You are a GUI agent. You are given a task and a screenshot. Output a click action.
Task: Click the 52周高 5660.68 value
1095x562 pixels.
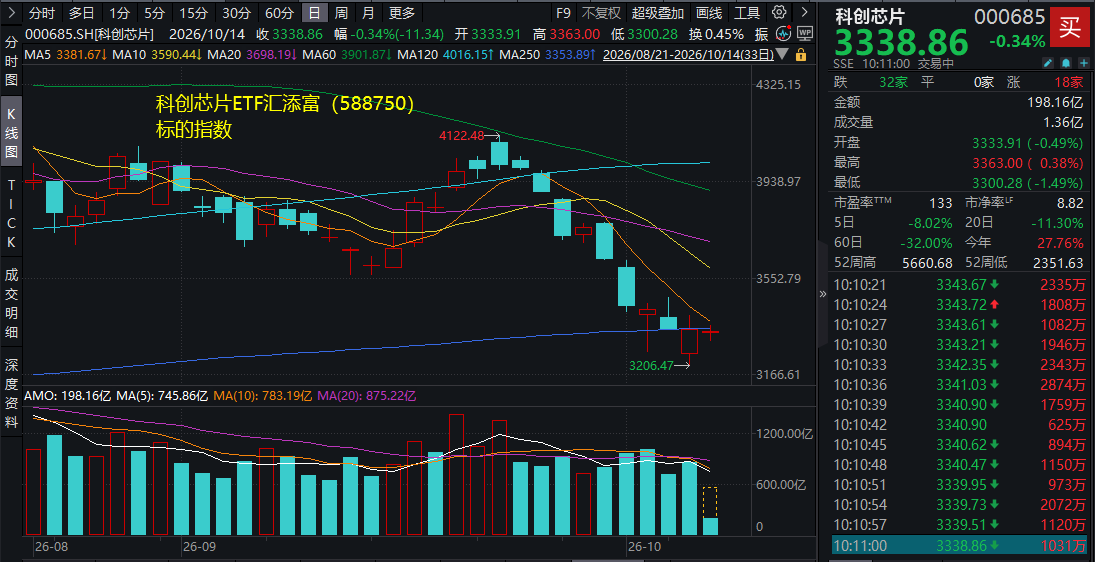(927, 263)
